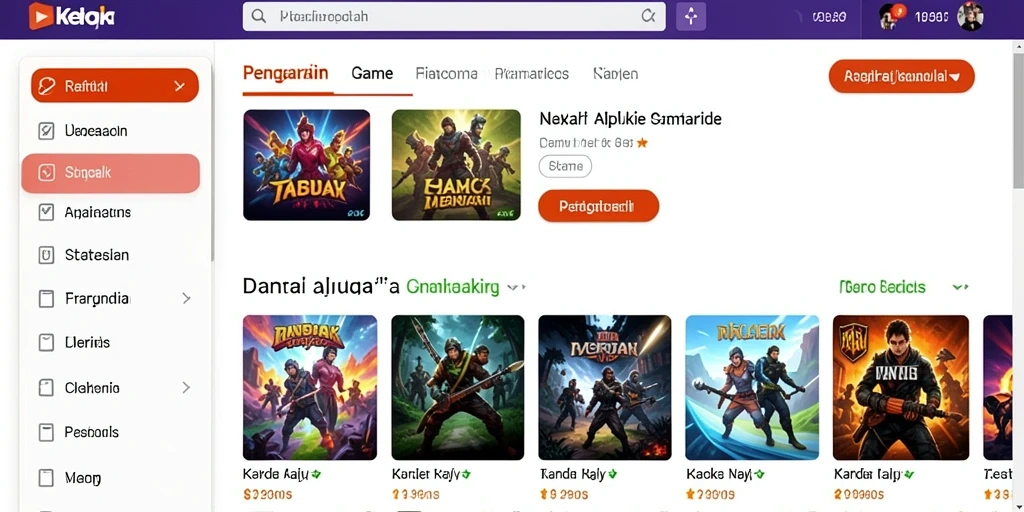Switch to the Nanlen tab
The image size is (1024, 512).
(x=615, y=74)
